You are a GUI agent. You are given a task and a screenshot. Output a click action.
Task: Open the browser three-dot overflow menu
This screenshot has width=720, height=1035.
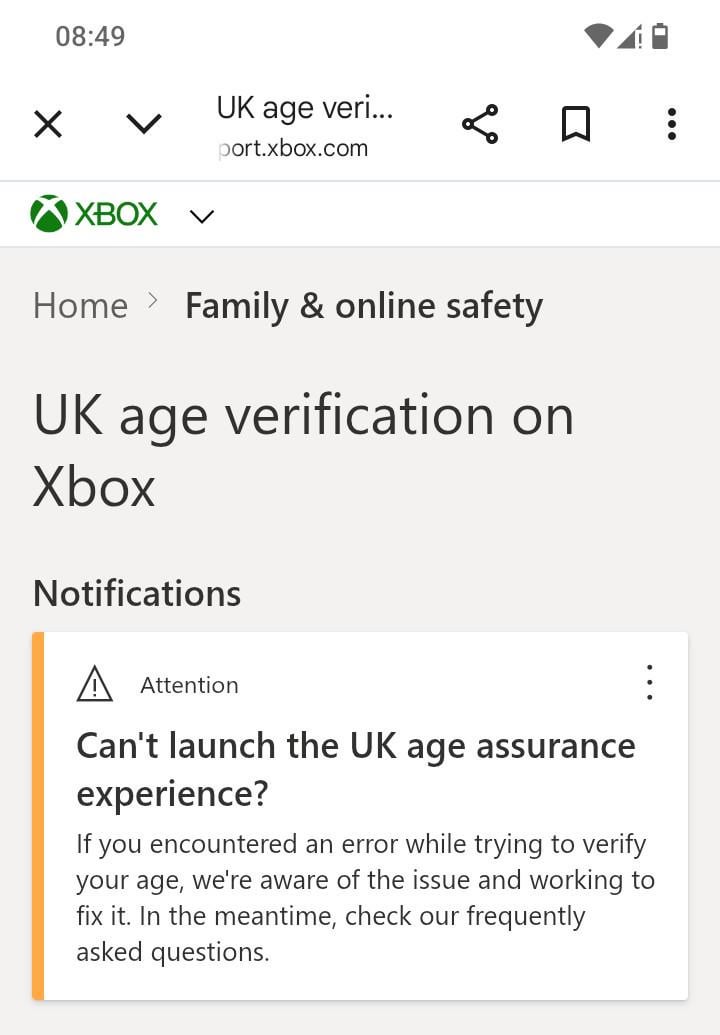672,125
